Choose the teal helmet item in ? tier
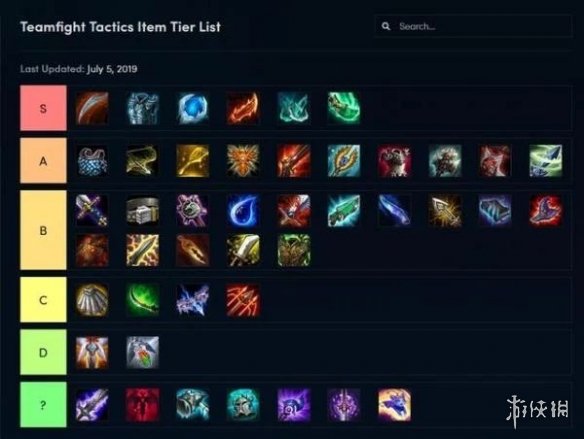This screenshot has height=439, width=584. 243,405
